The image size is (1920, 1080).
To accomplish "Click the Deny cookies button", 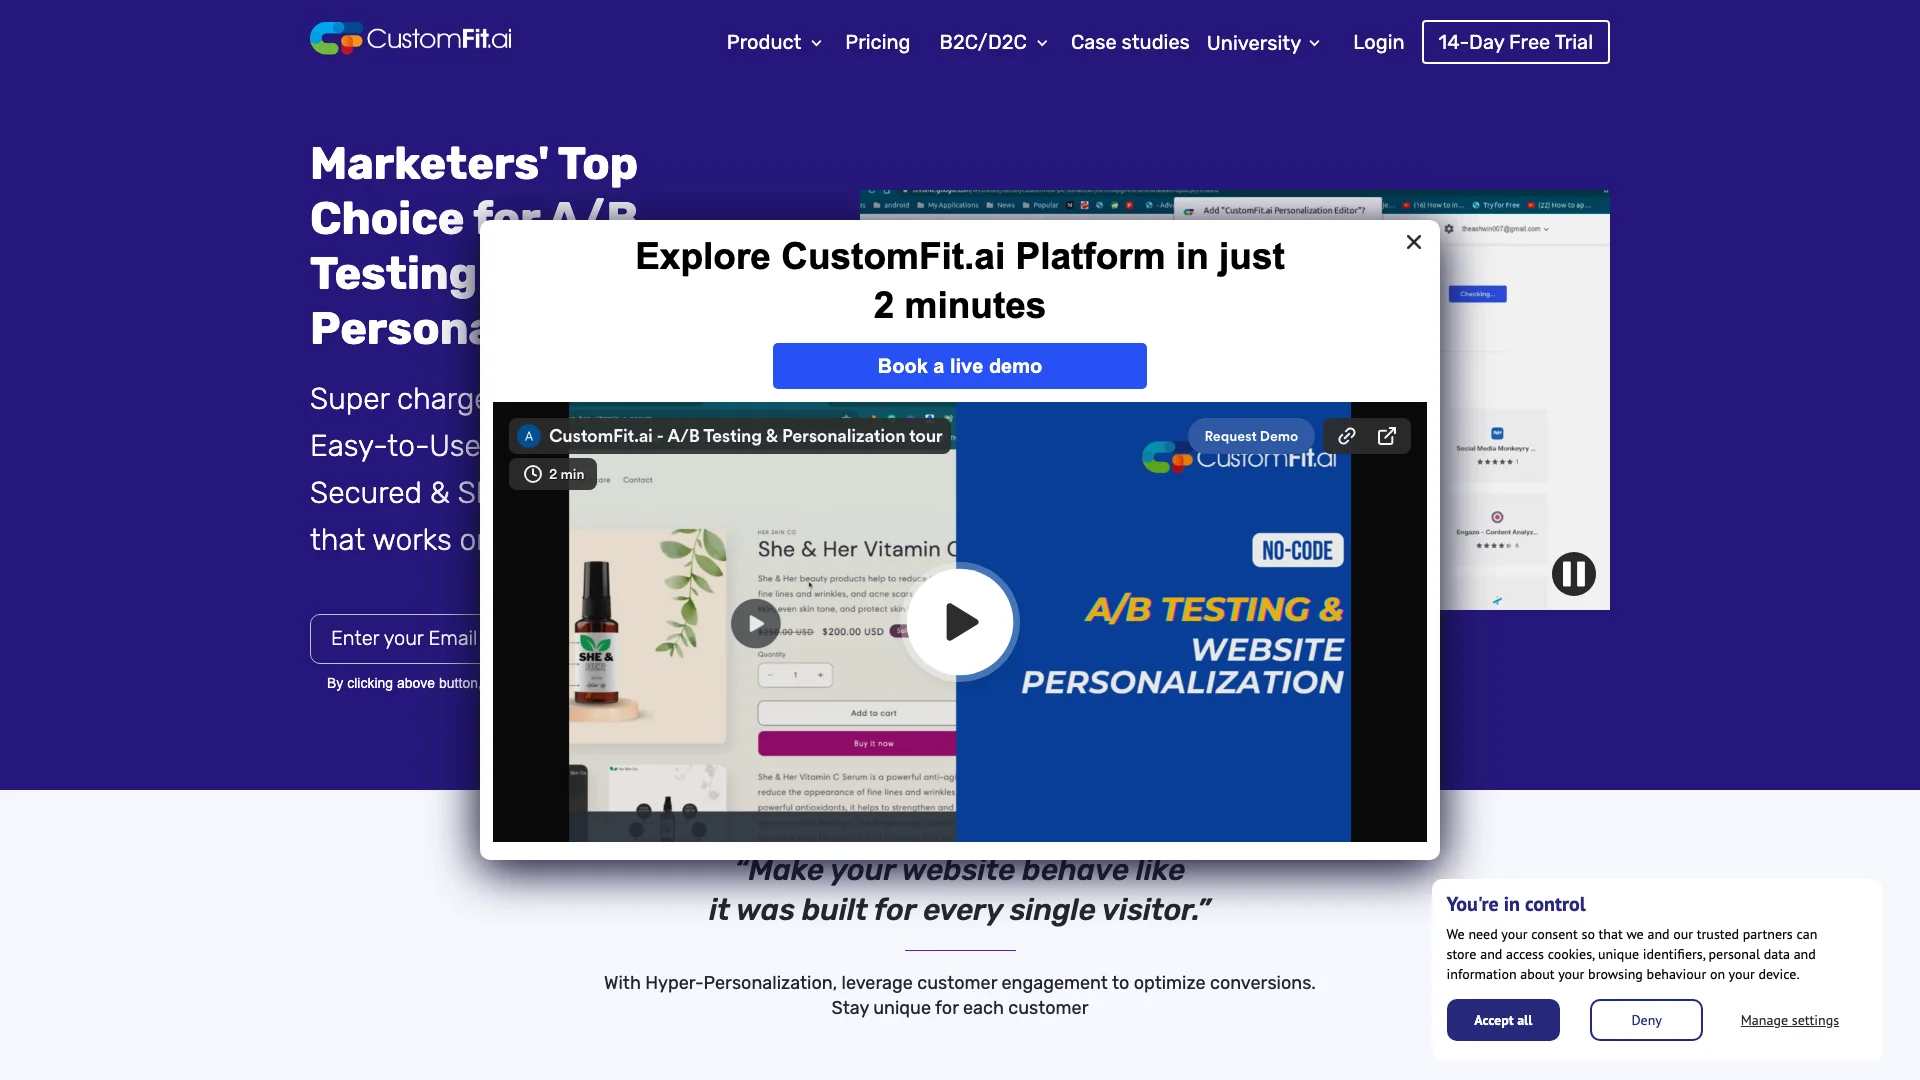I will pos(1646,1019).
